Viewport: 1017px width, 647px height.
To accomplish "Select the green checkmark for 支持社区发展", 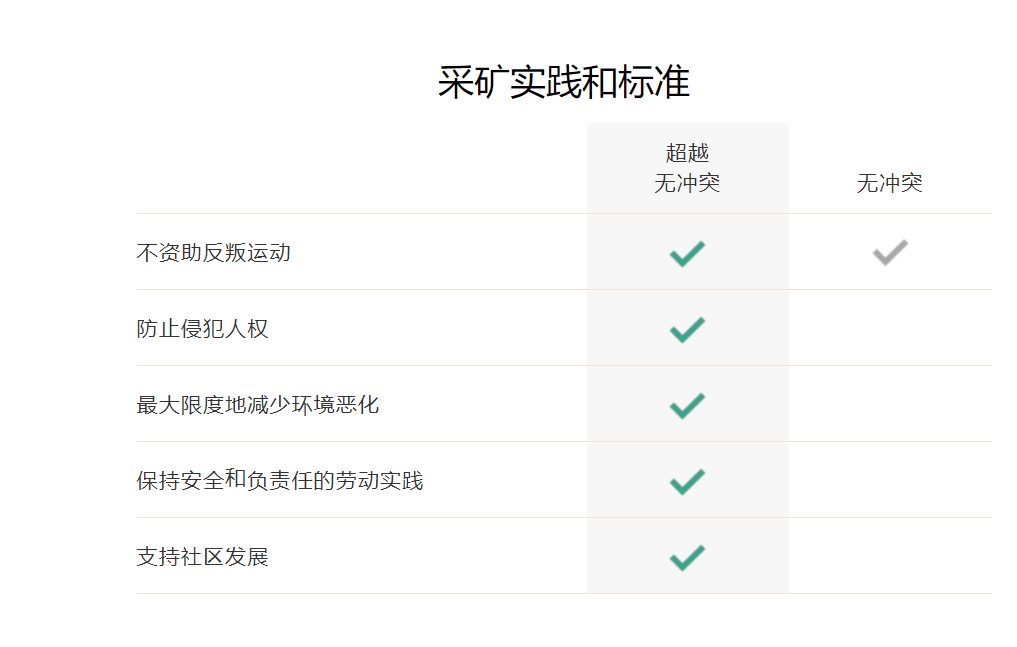I will point(687,557).
